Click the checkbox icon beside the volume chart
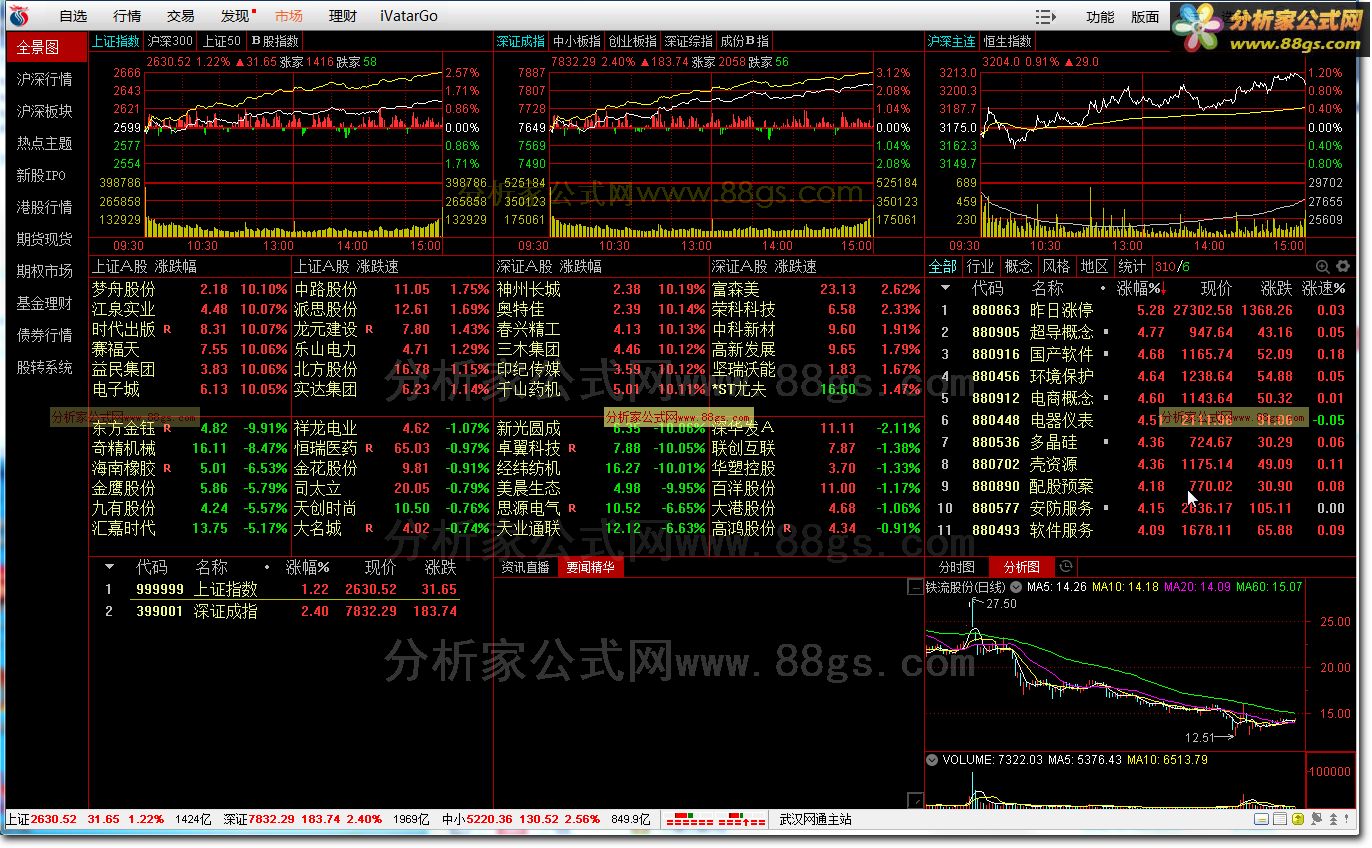1372x848 pixels. click(915, 799)
